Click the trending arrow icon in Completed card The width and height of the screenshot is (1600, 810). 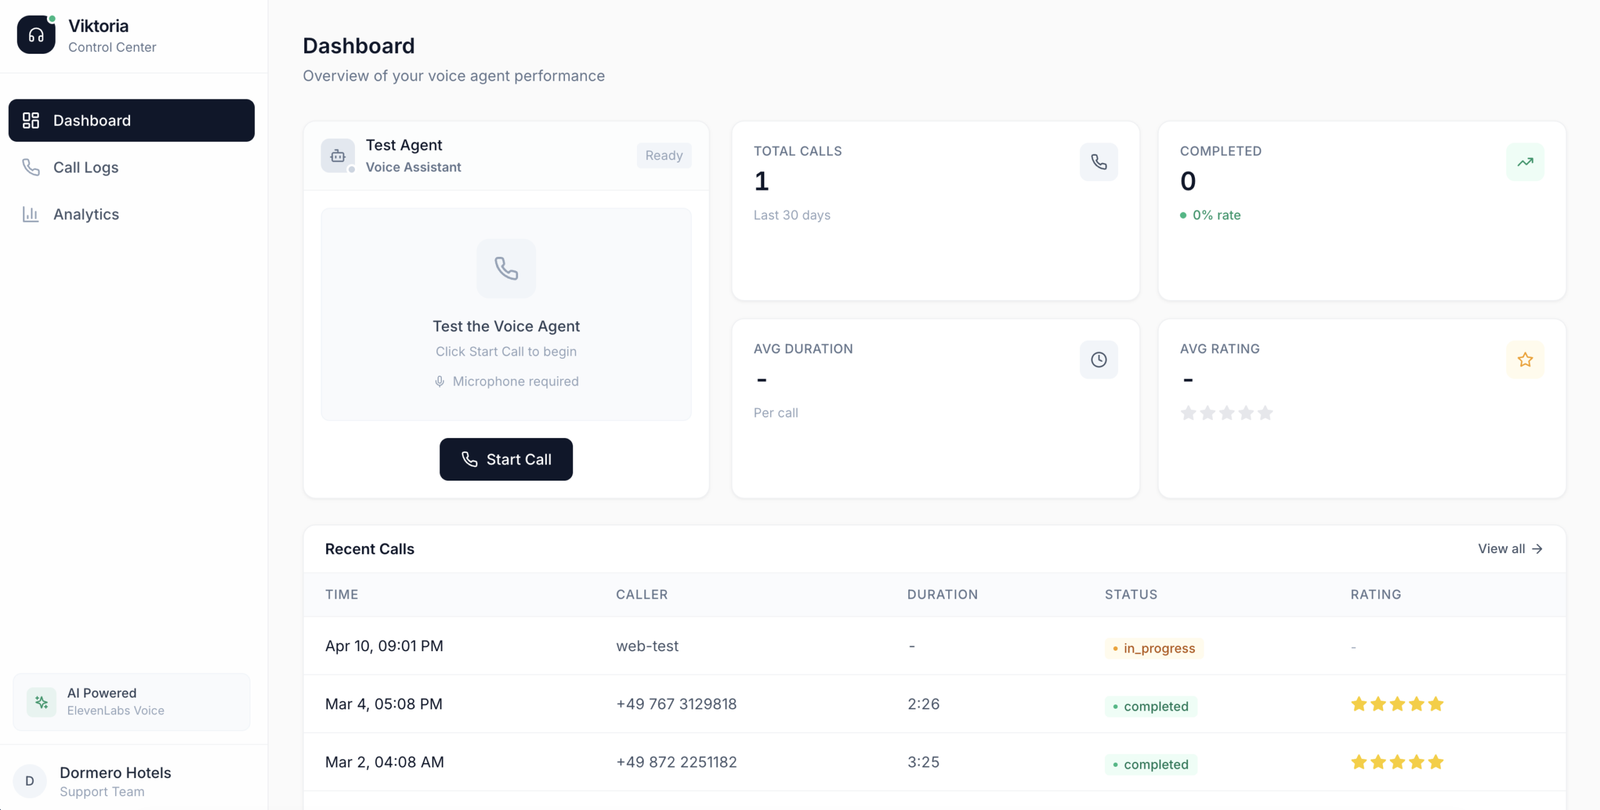pyautogui.click(x=1524, y=162)
